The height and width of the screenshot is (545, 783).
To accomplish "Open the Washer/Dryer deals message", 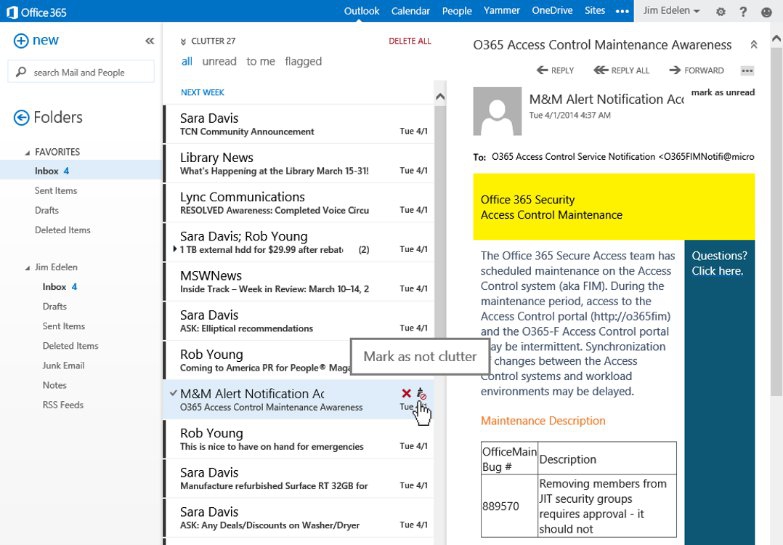I will 299,518.
